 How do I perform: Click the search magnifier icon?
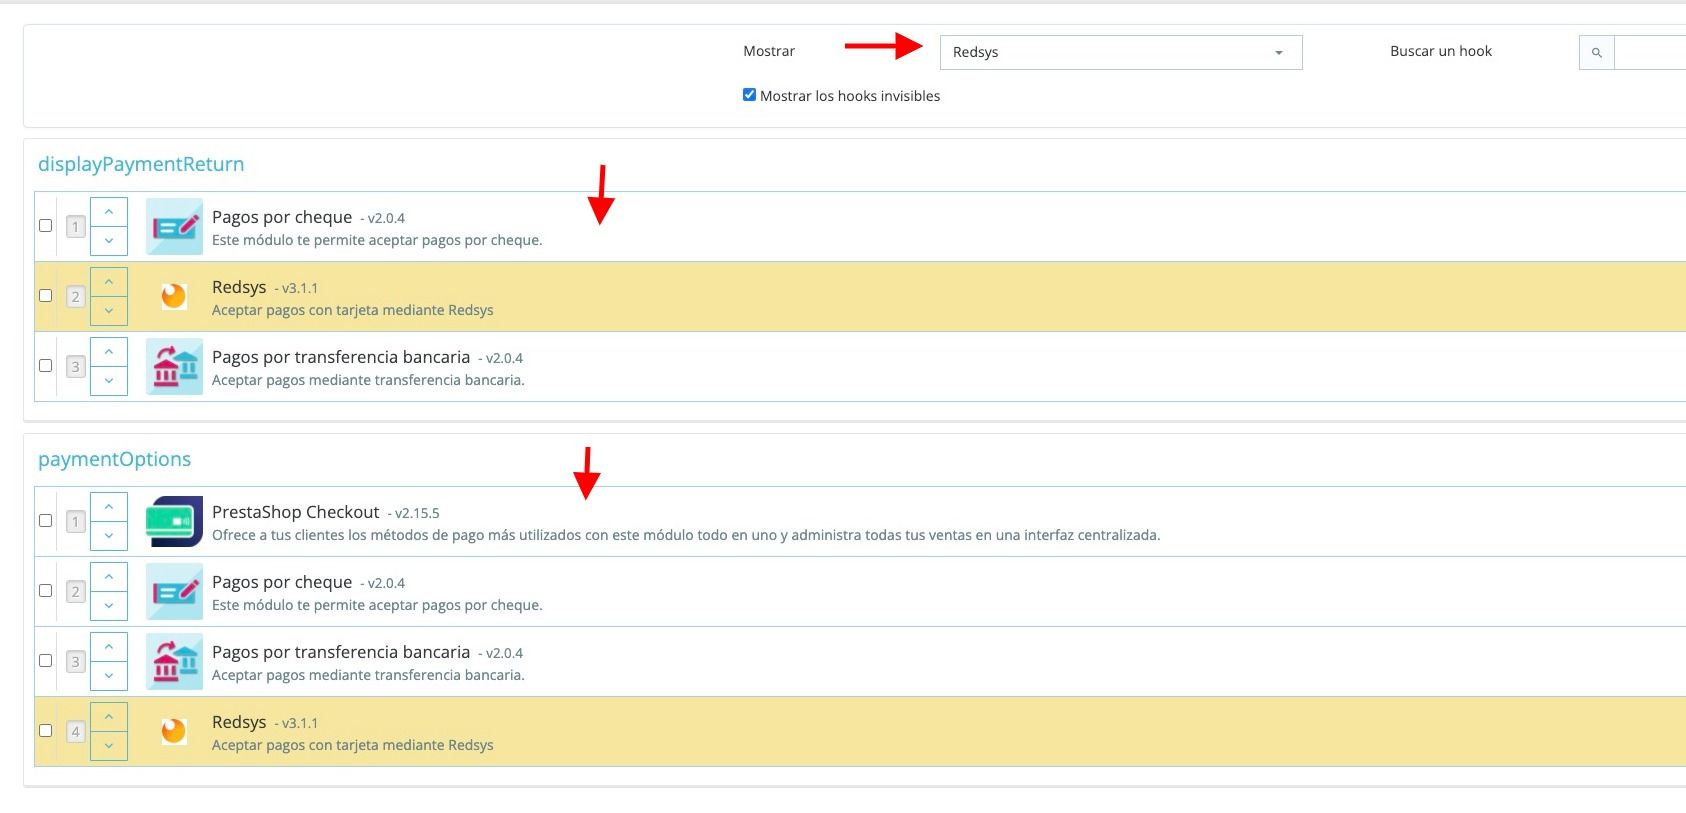(1597, 52)
